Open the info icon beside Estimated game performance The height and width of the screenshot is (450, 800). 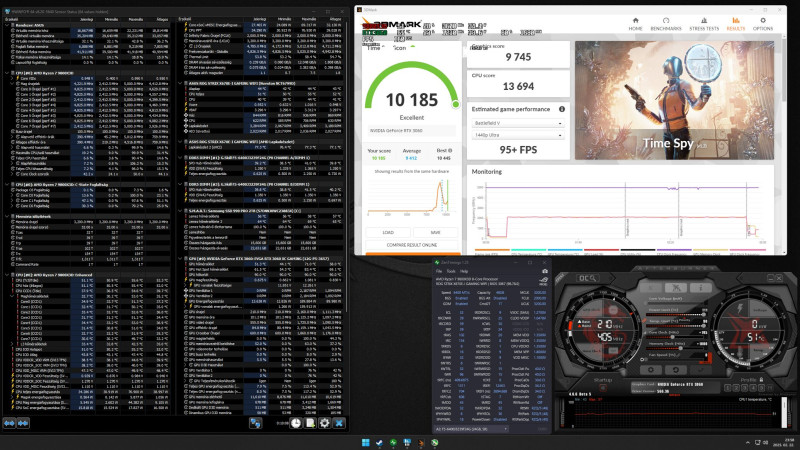tap(562, 109)
